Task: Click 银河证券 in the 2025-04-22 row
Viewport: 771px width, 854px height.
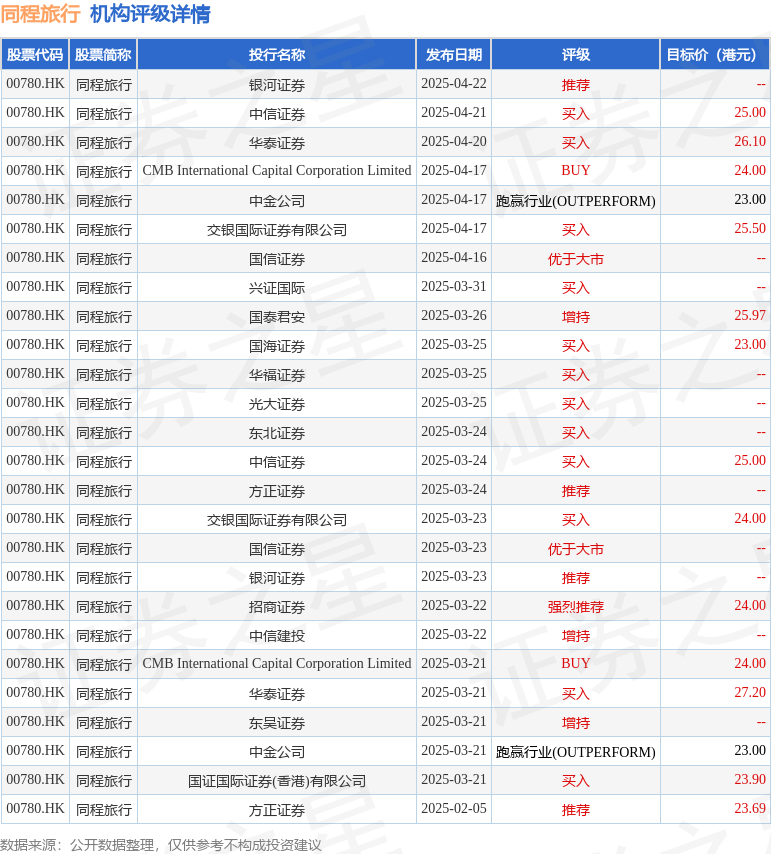Action: [x=277, y=85]
